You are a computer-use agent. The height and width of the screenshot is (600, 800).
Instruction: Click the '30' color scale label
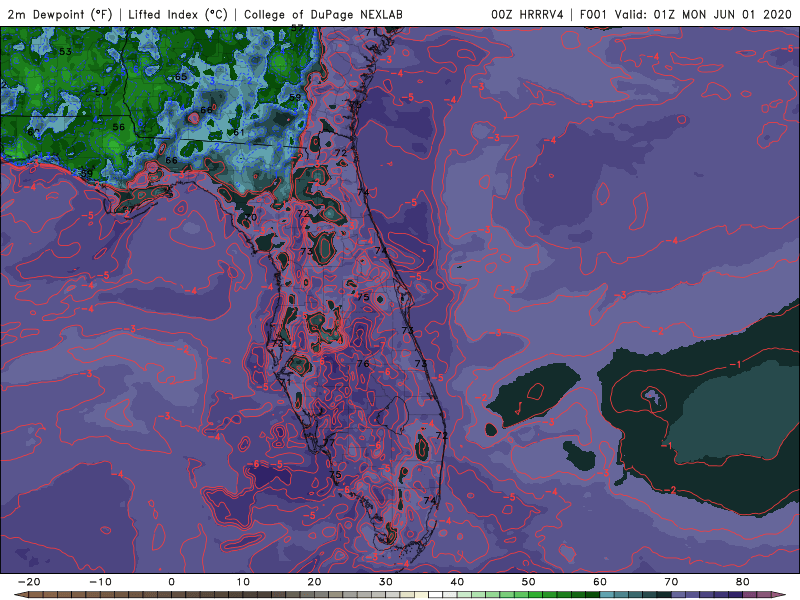point(386,582)
